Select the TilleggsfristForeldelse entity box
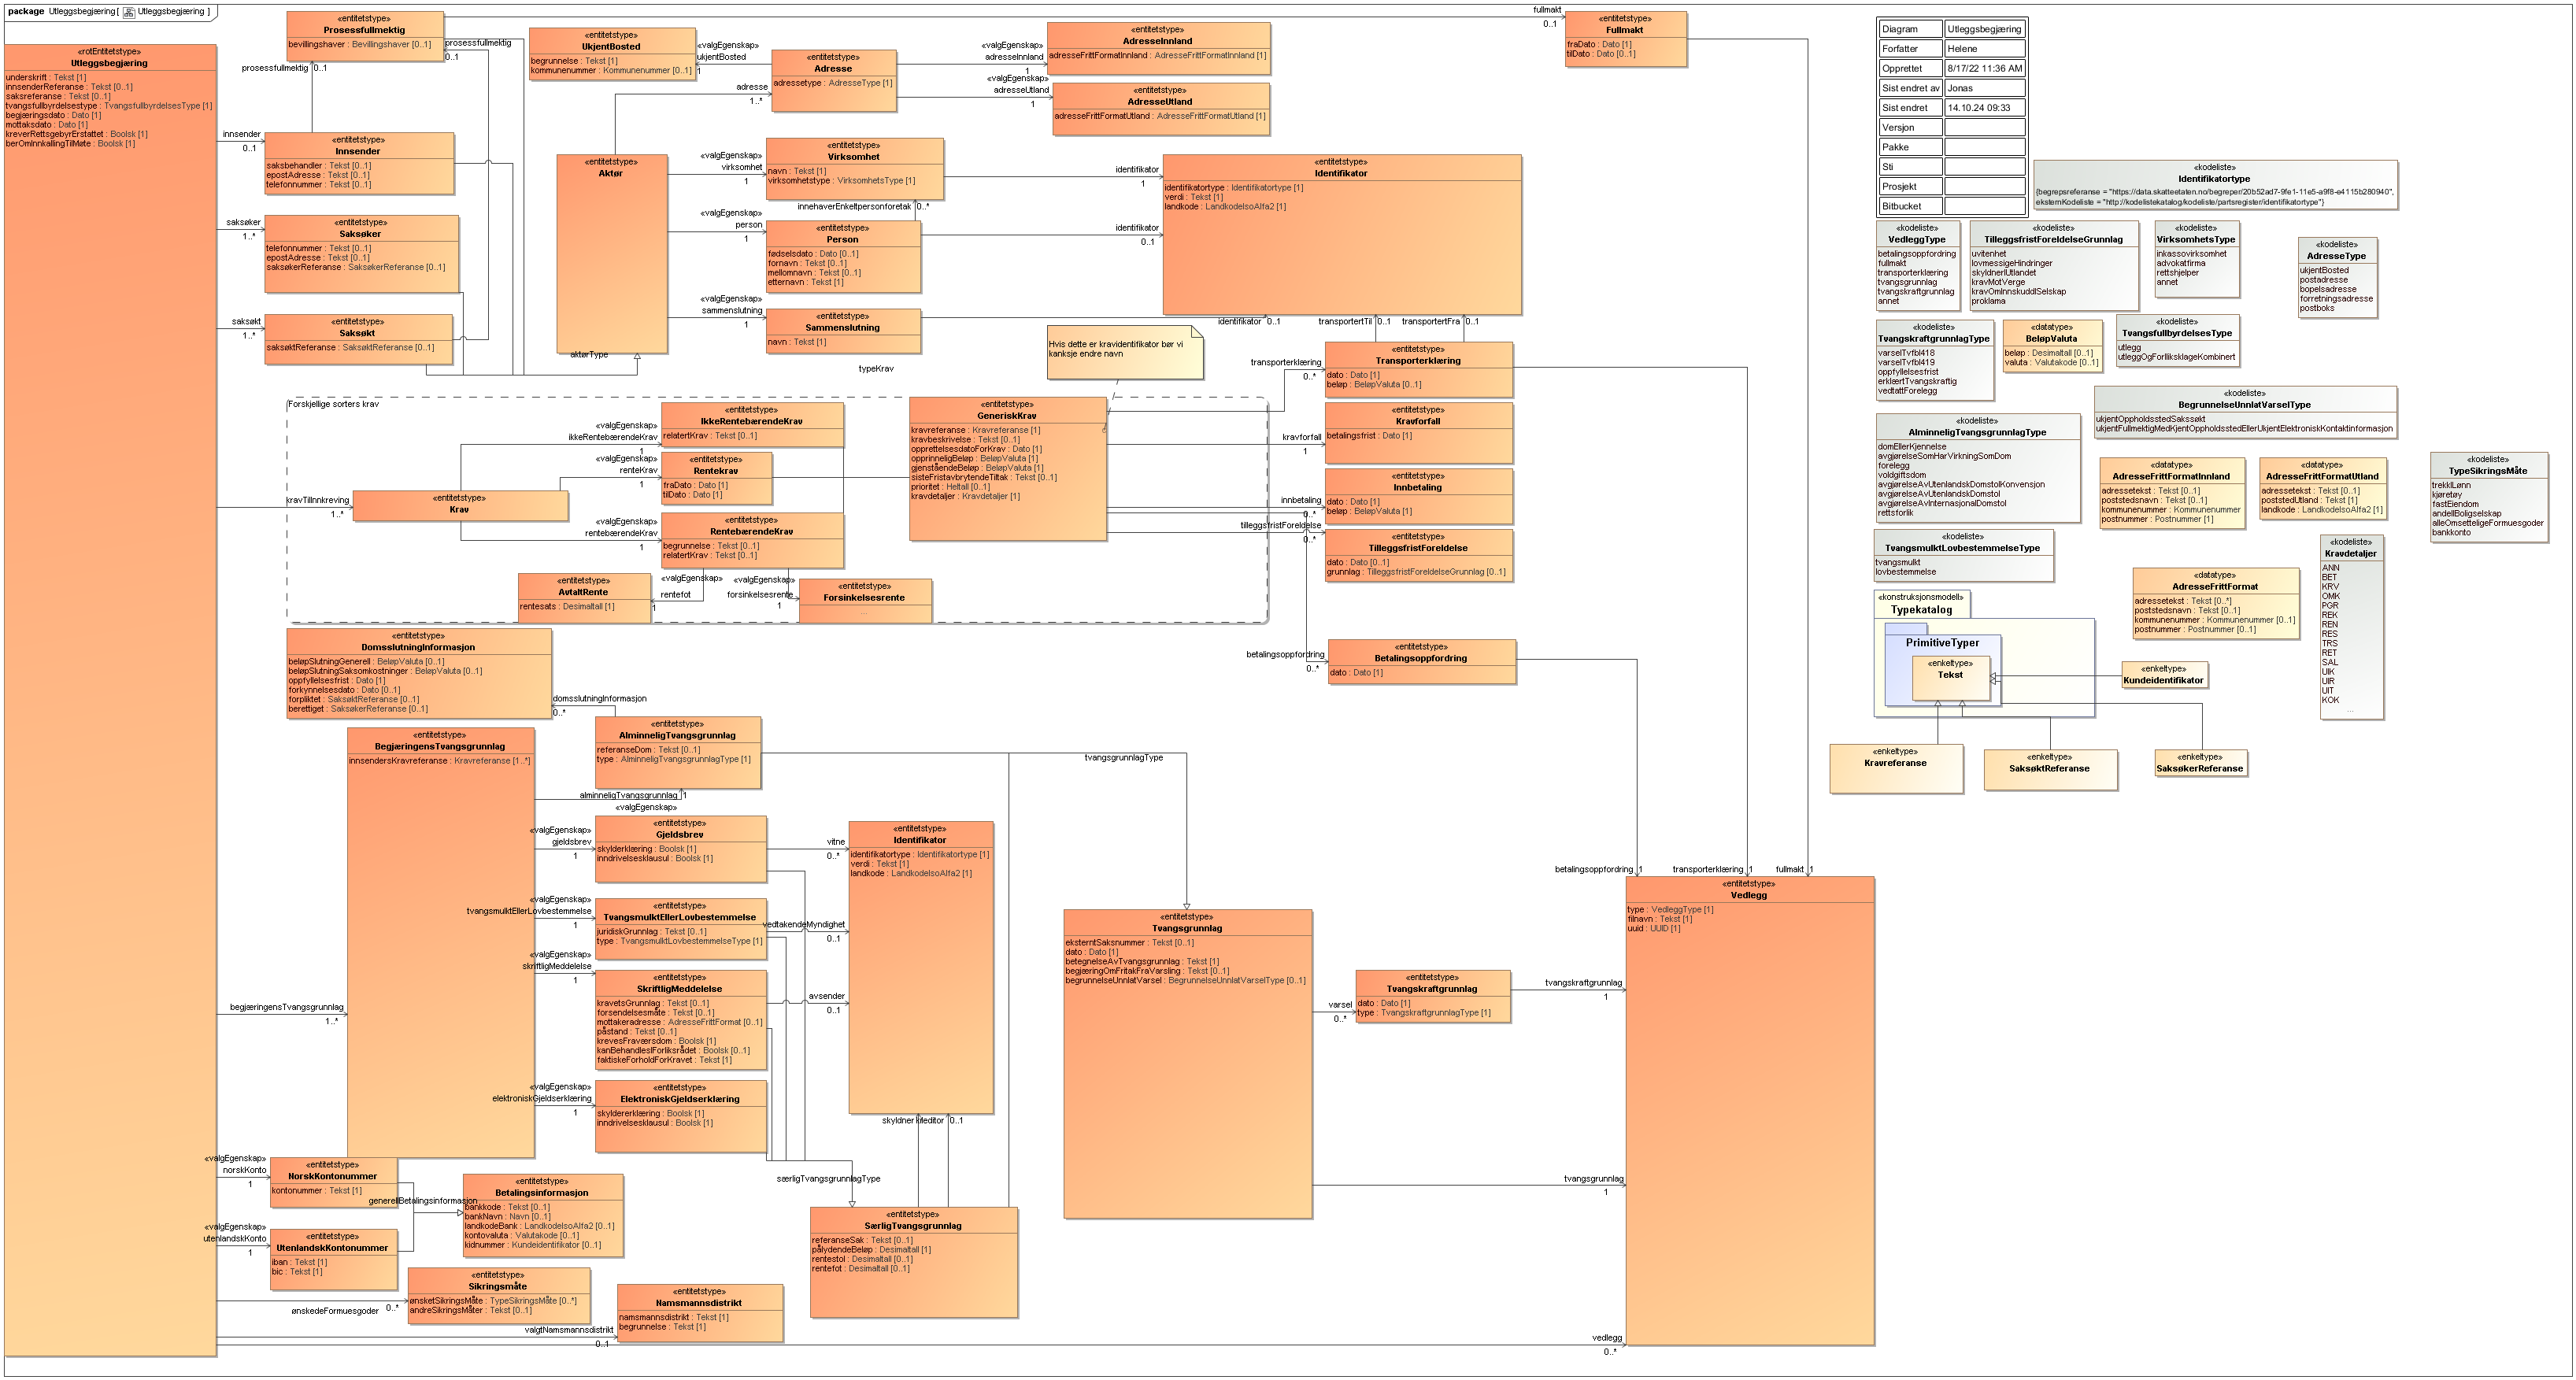Image resolution: width=2576 pixels, height=1380 pixels. click(1418, 555)
